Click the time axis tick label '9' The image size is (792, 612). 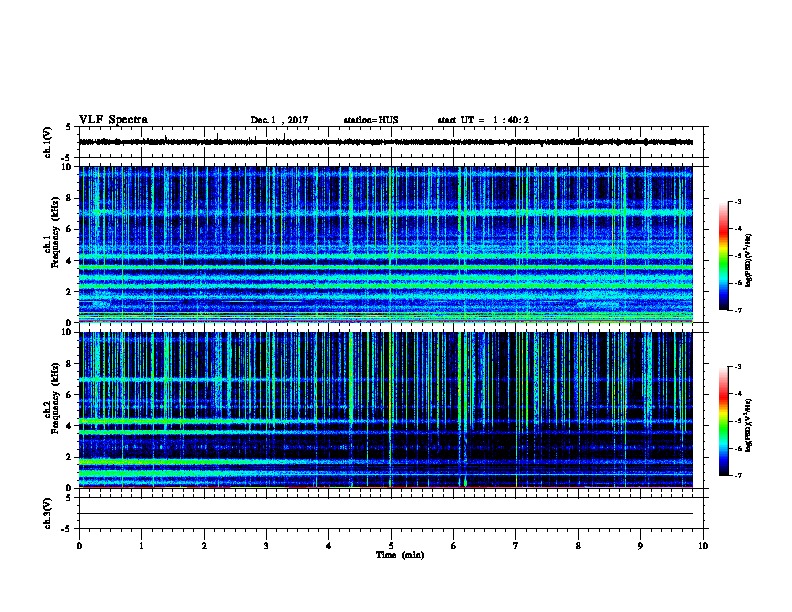coord(640,546)
